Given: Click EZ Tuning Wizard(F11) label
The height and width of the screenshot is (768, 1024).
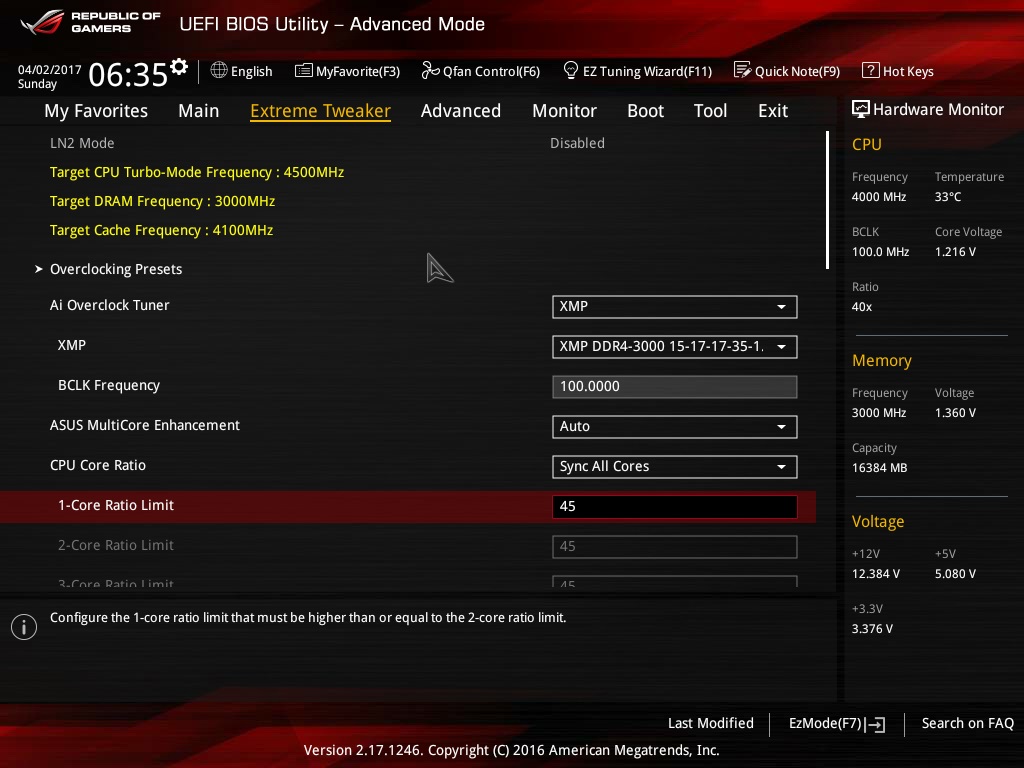Looking at the screenshot, I should 647,71.
